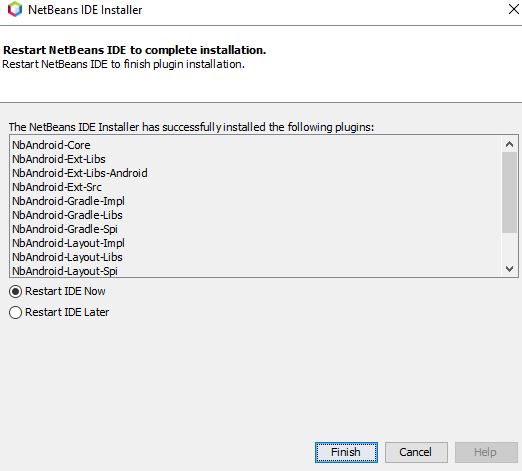Cancel the plugin installer dialog
522x471 pixels.
point(416,452)
